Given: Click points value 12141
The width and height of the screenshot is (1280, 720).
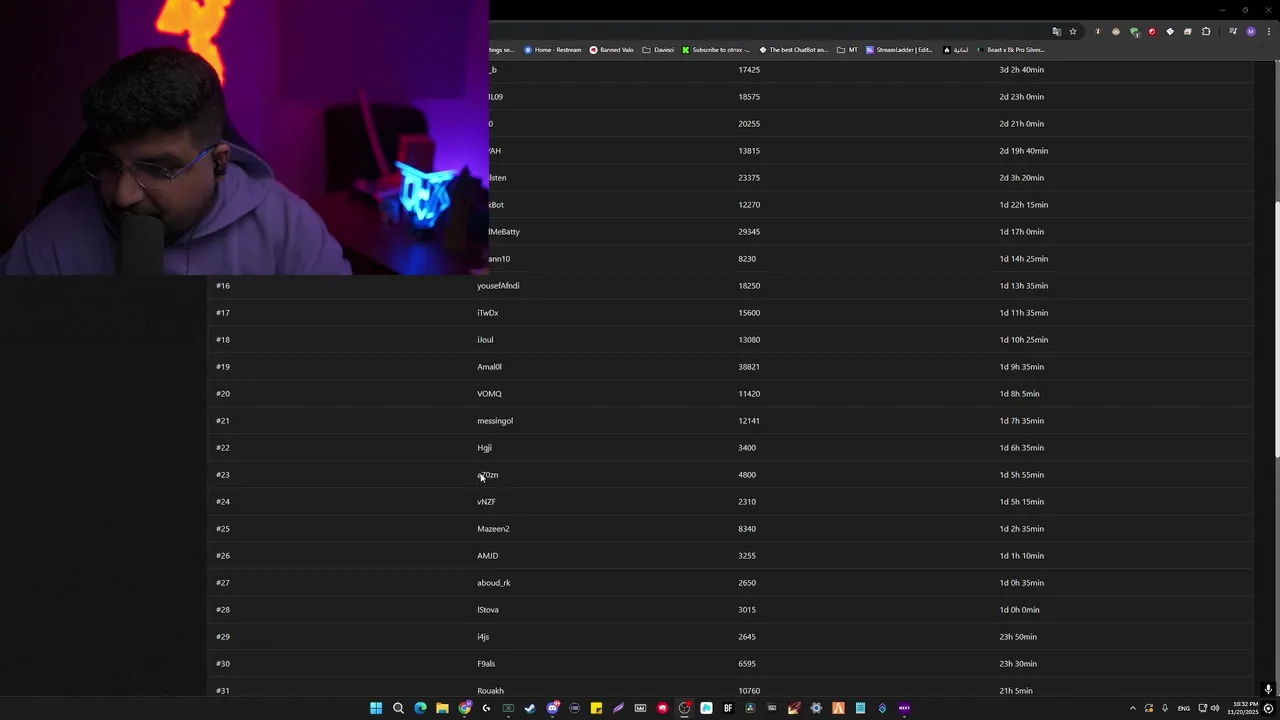Looking at the screenshot, I should (x=749, y=421).
